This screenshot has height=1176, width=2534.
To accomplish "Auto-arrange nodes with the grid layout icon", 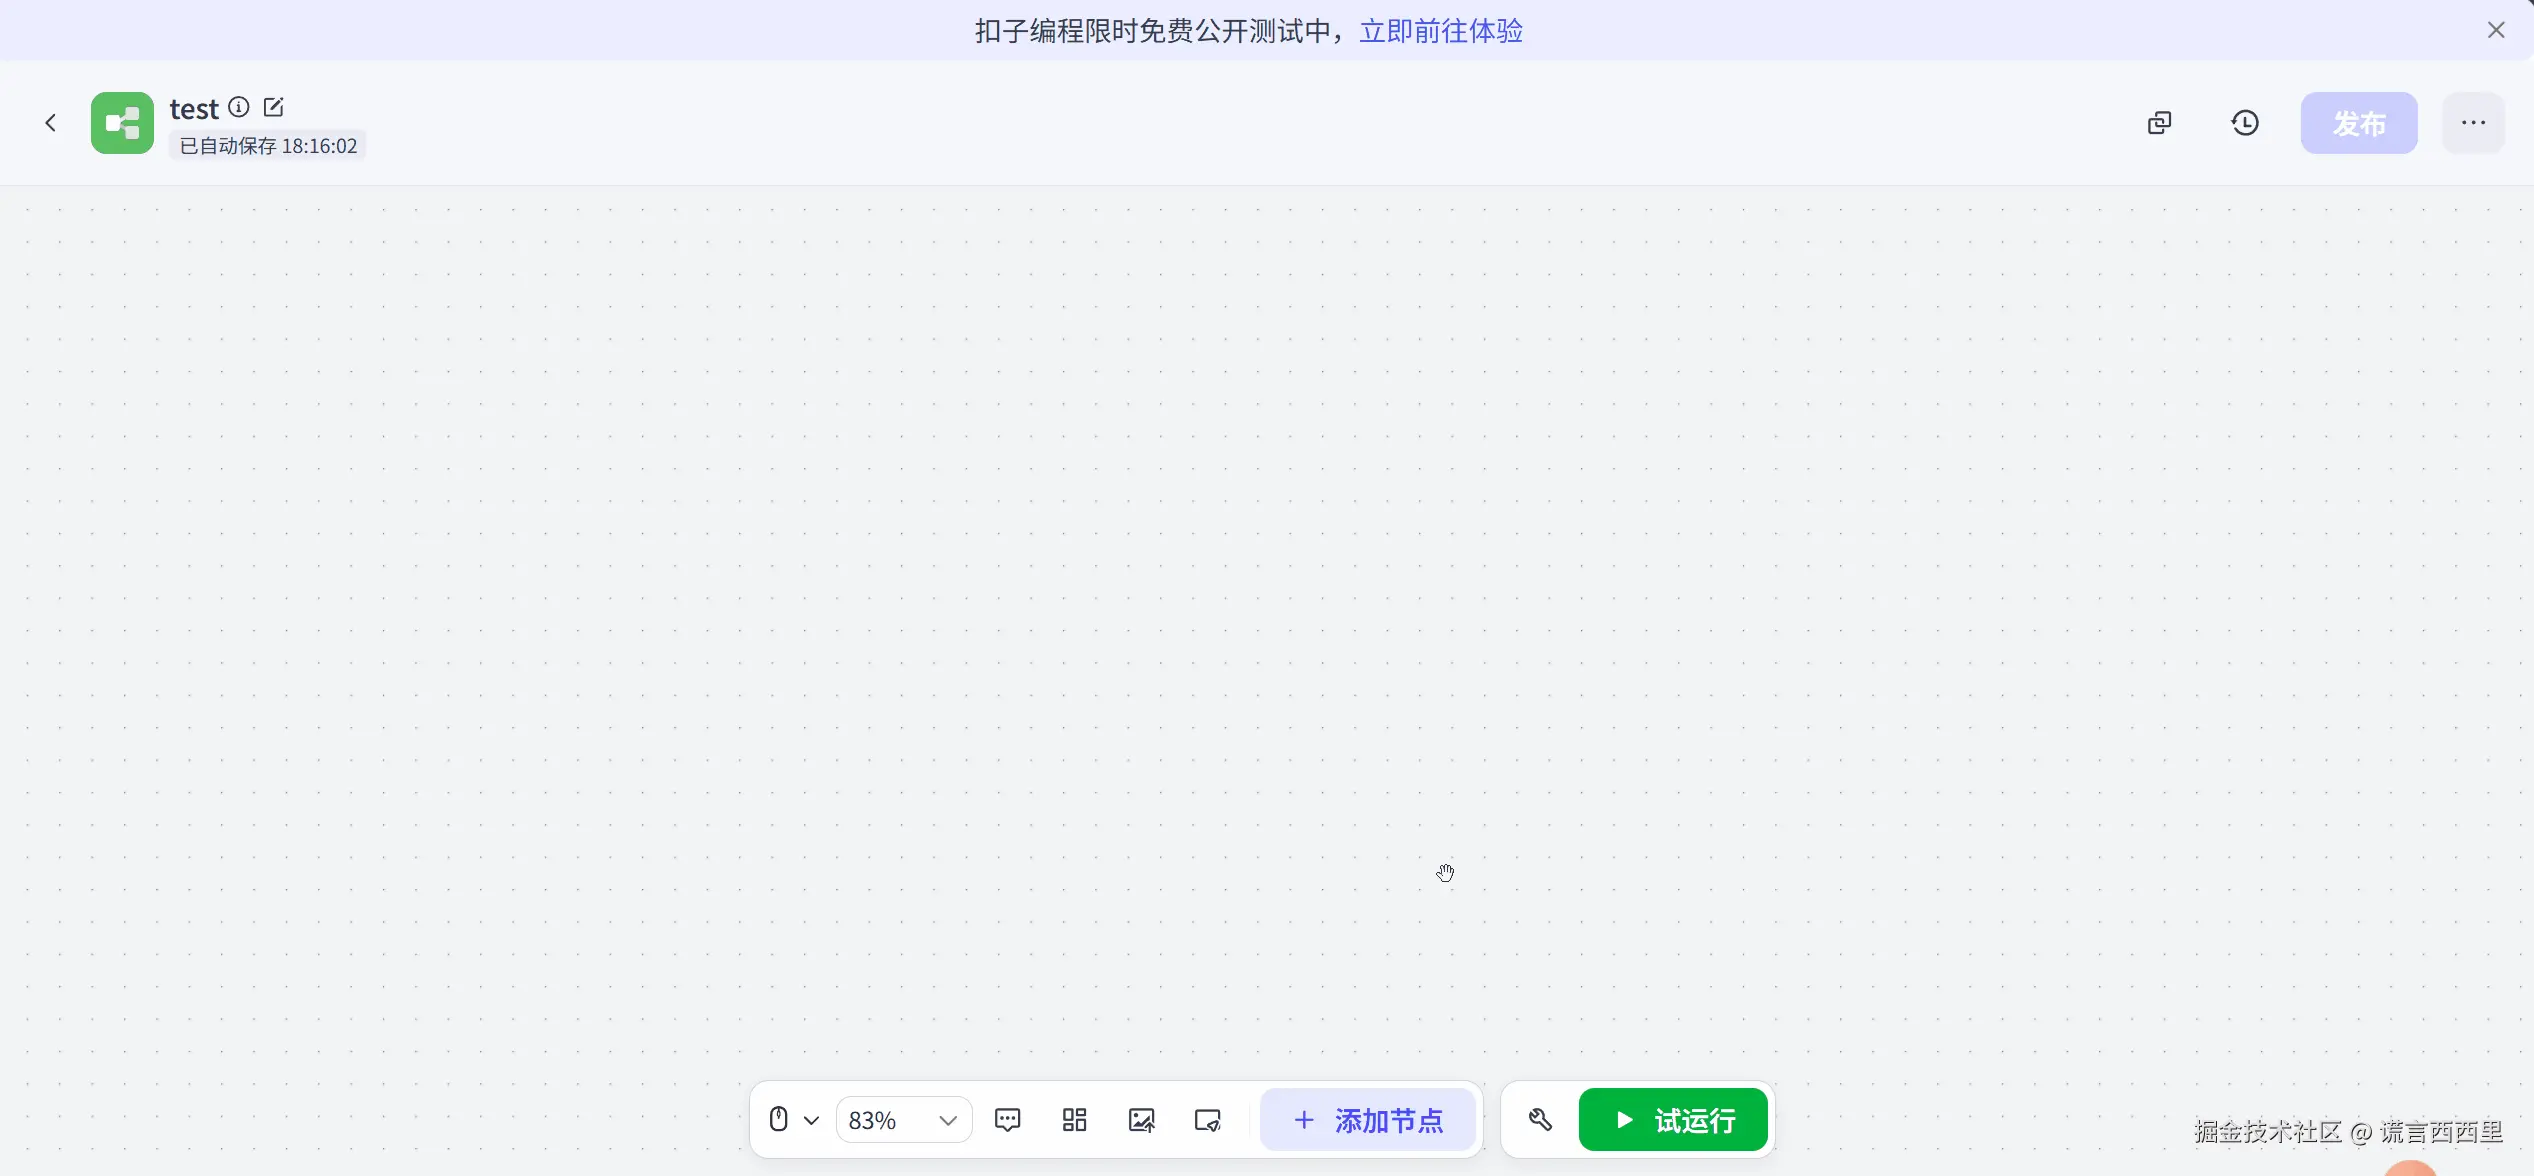I will click(x=1074, y=1120).
